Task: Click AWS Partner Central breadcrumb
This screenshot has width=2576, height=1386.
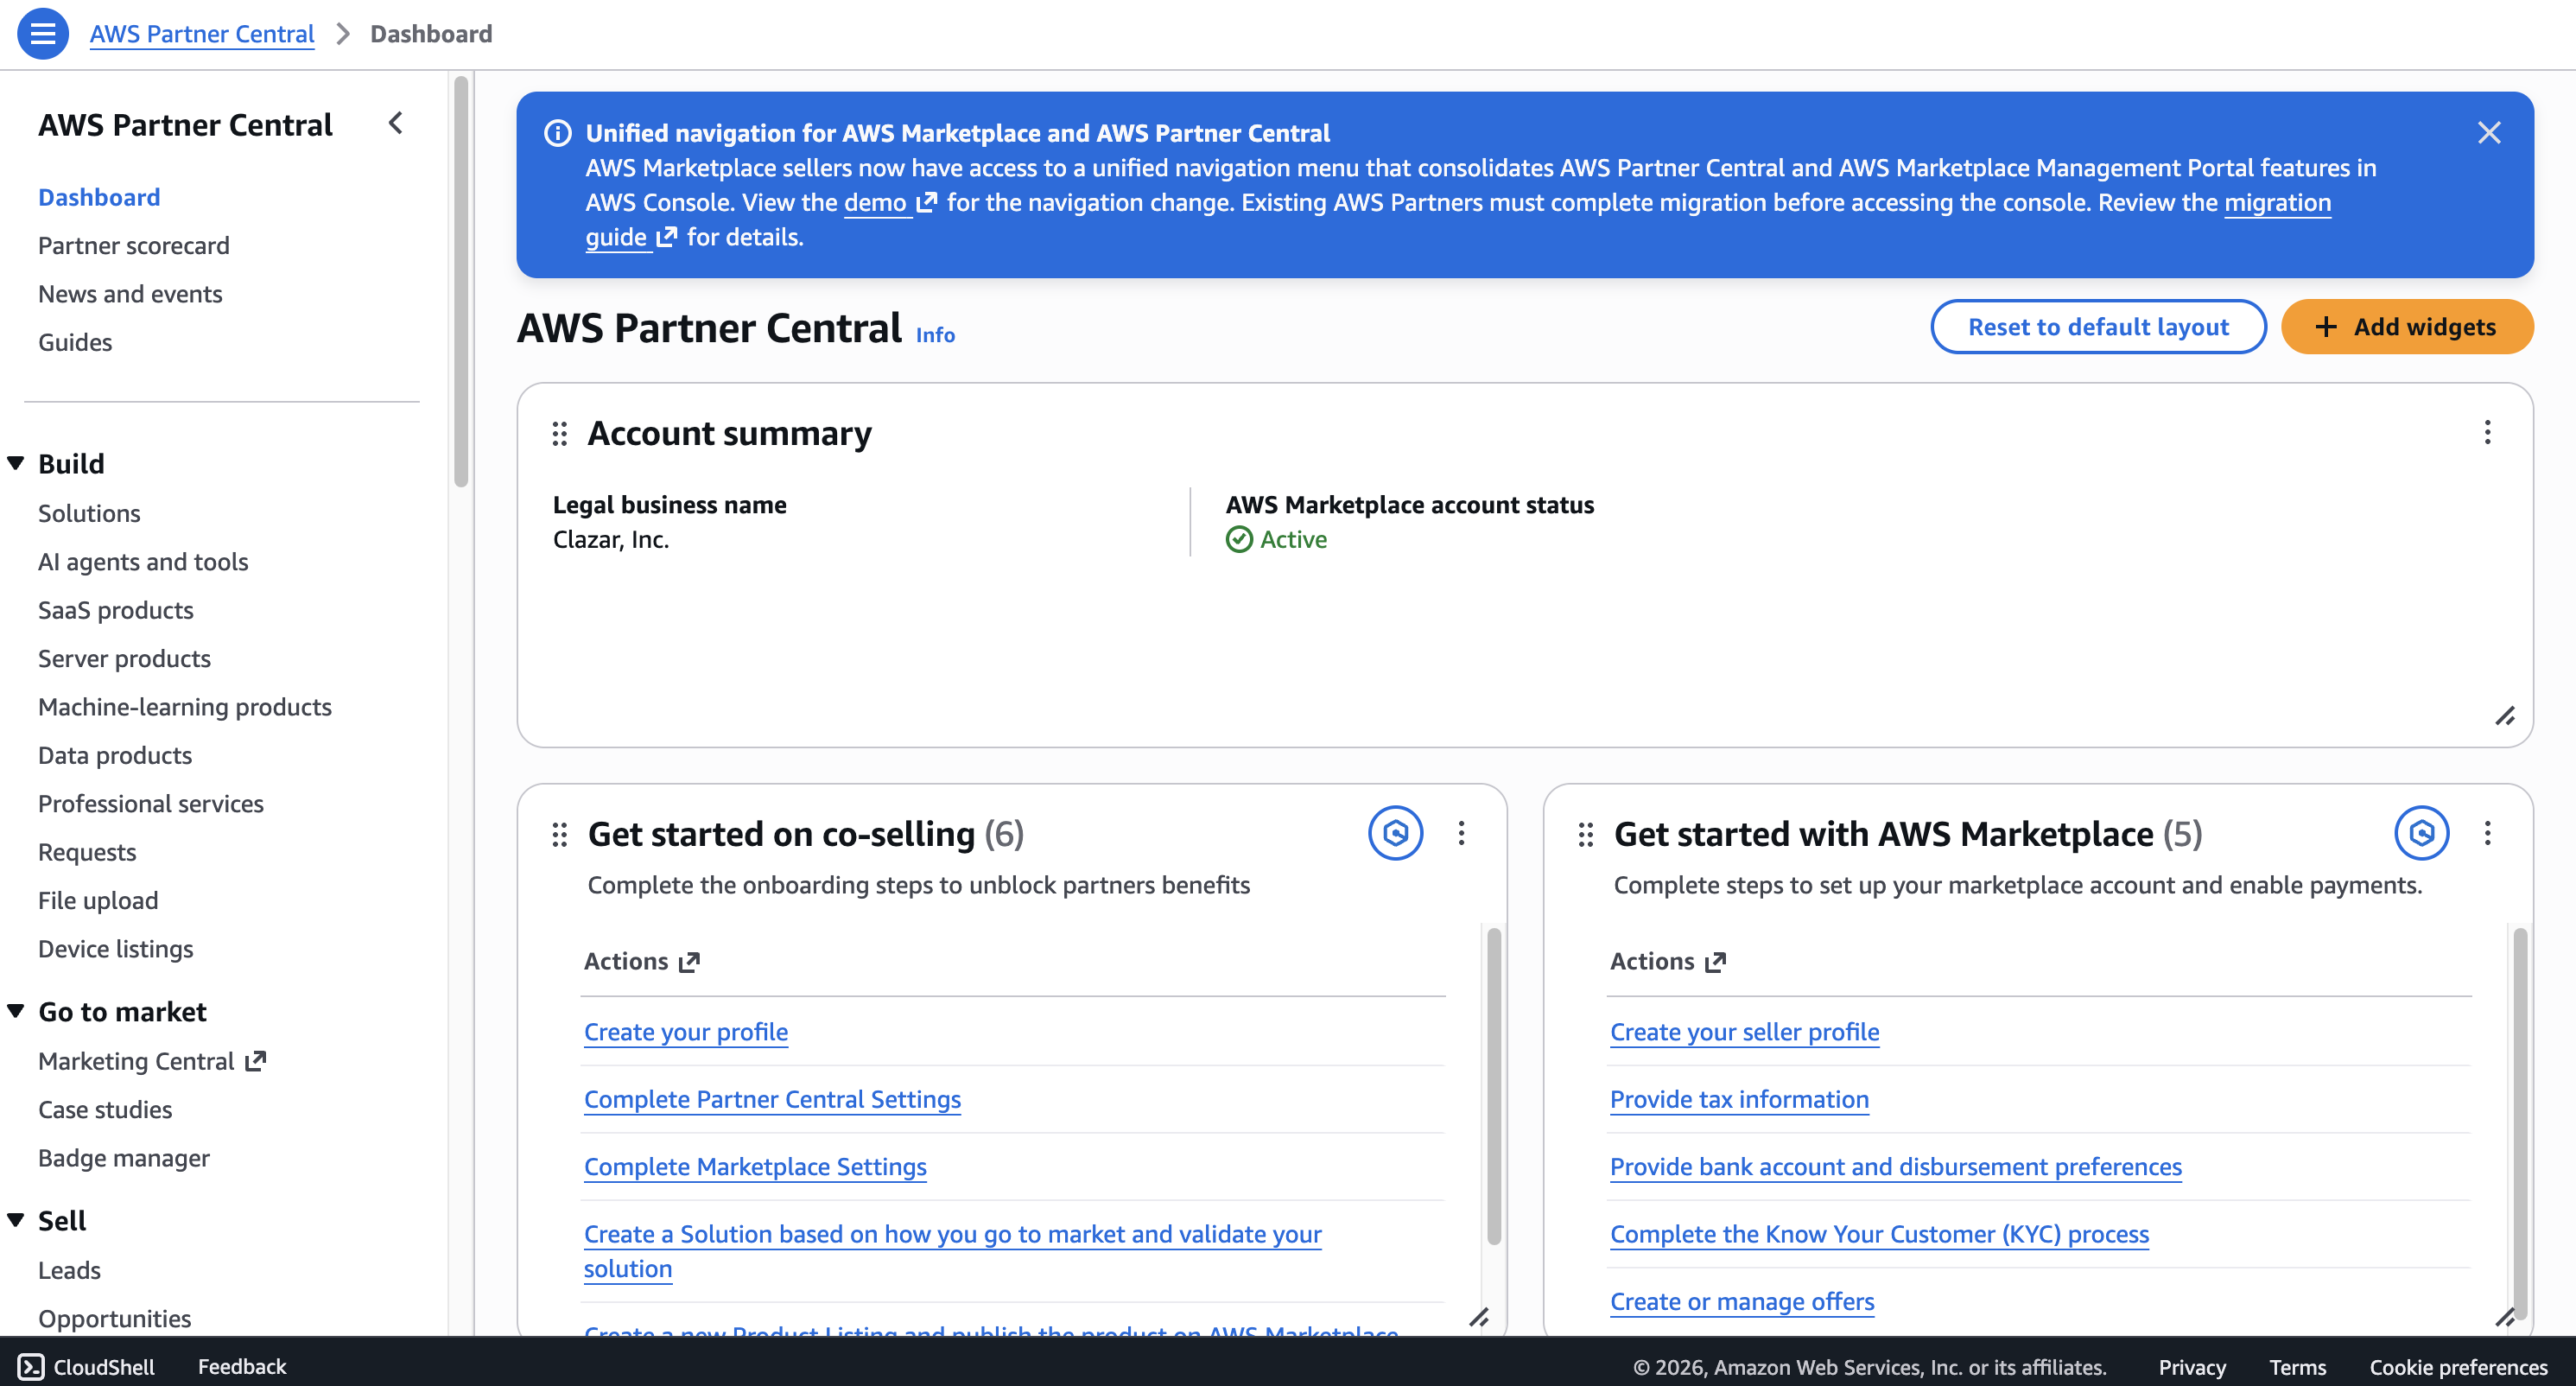Action: click(202, 34)
